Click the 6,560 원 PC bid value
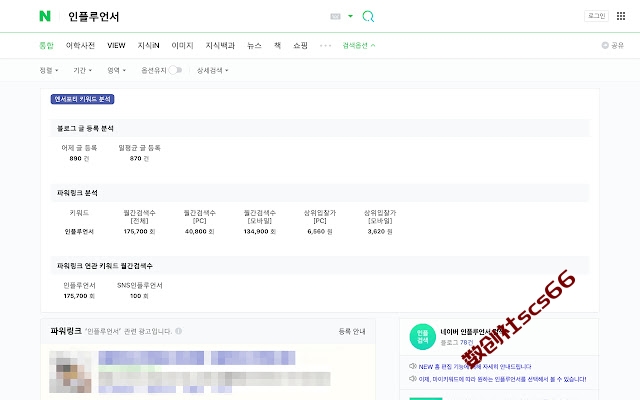This screenshot has height=400, width=640. point(320,231)
